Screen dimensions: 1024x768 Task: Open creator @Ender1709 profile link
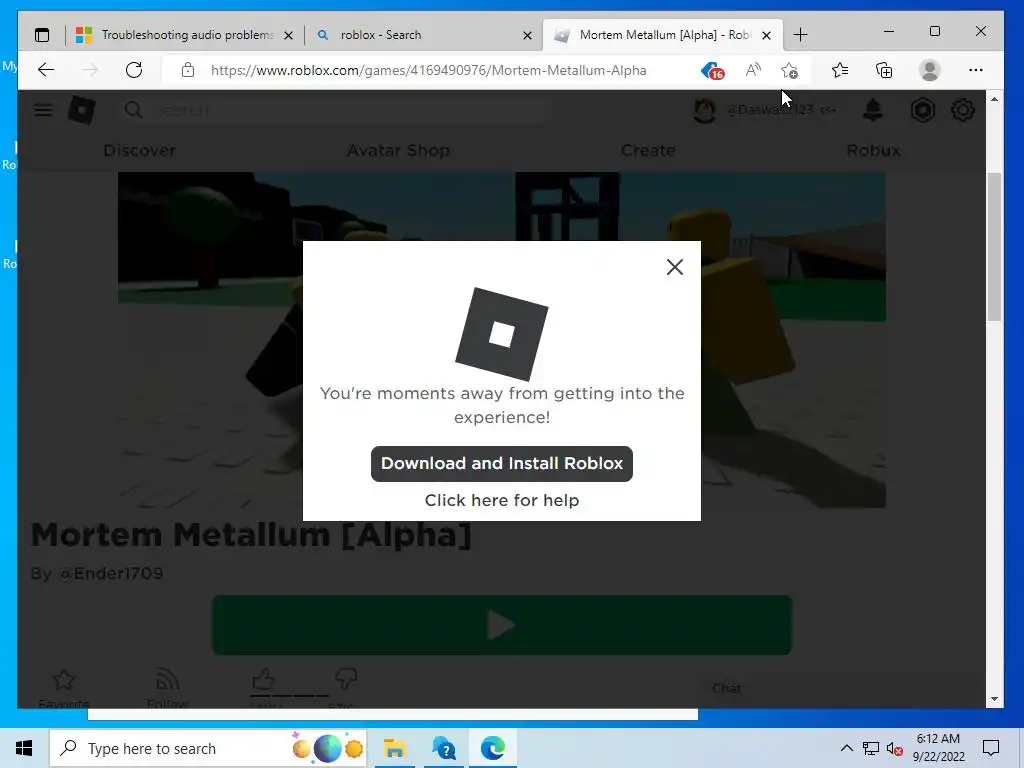(x=110, y=573)
